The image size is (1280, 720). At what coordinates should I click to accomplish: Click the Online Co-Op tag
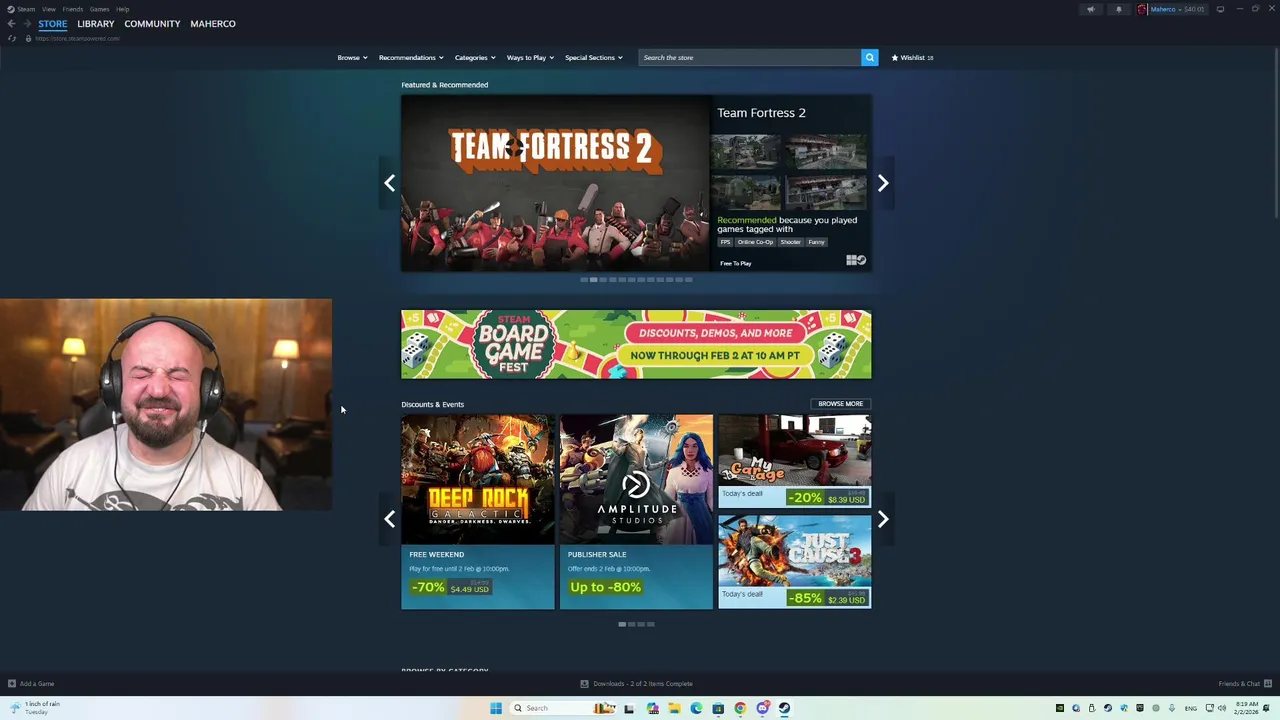(756, 242)
